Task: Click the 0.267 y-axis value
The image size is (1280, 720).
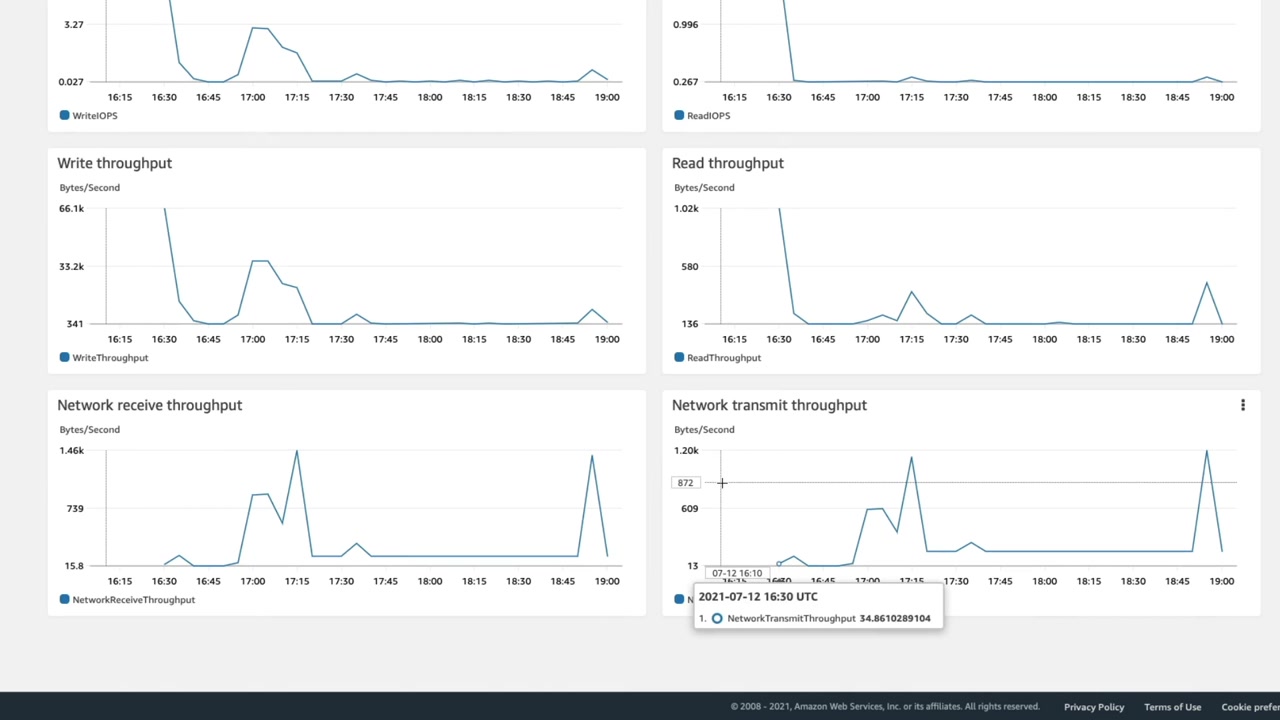Action: tap(686, 82)
